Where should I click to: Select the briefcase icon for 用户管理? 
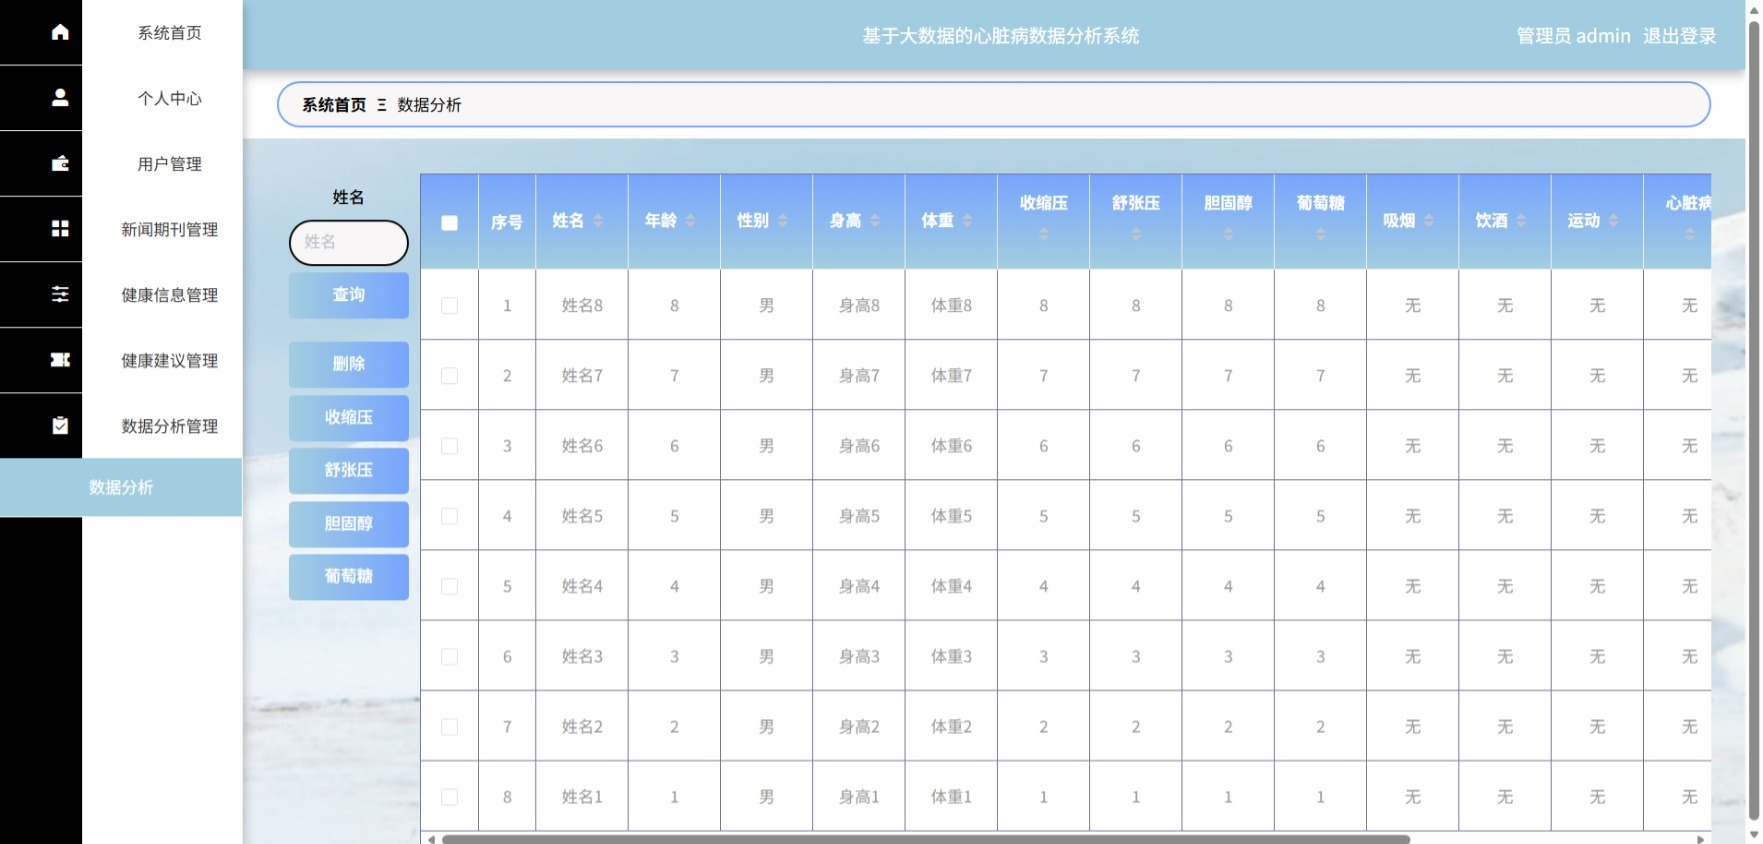(60, 163)
